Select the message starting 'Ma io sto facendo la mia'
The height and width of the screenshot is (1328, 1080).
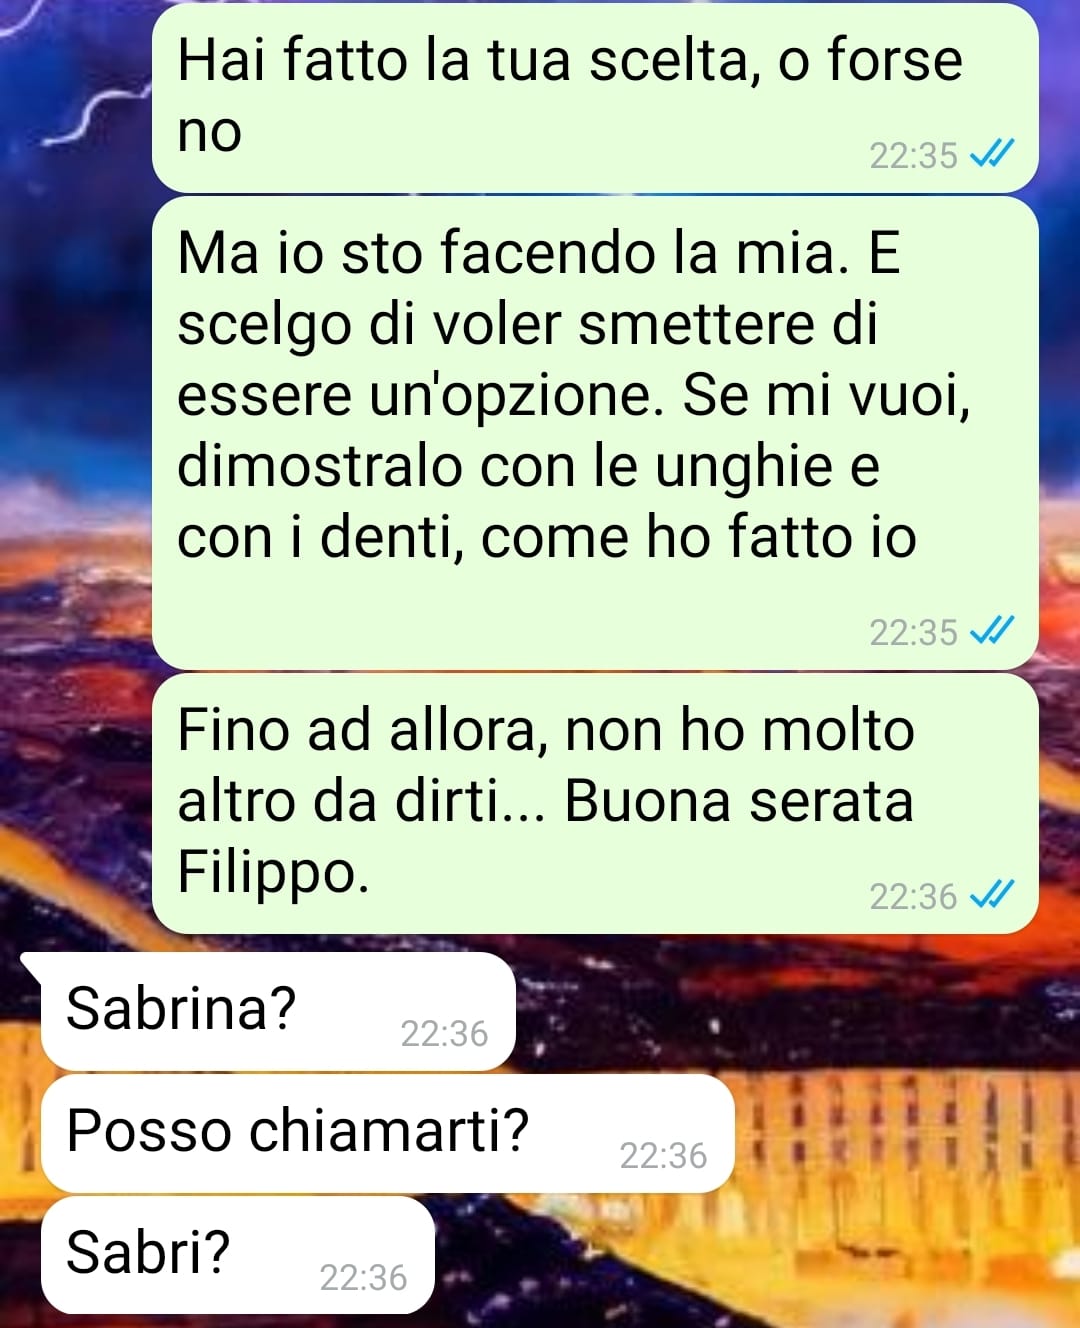point(595,432)
